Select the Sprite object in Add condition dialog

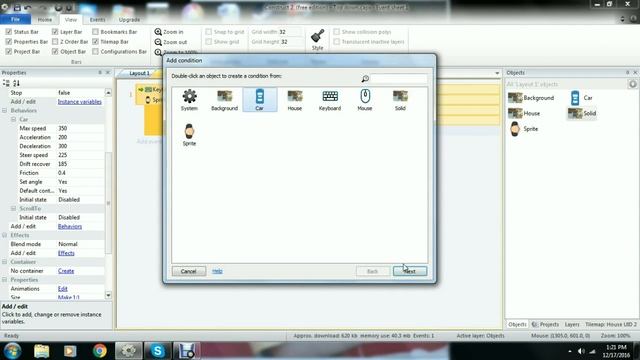[189, 135]
